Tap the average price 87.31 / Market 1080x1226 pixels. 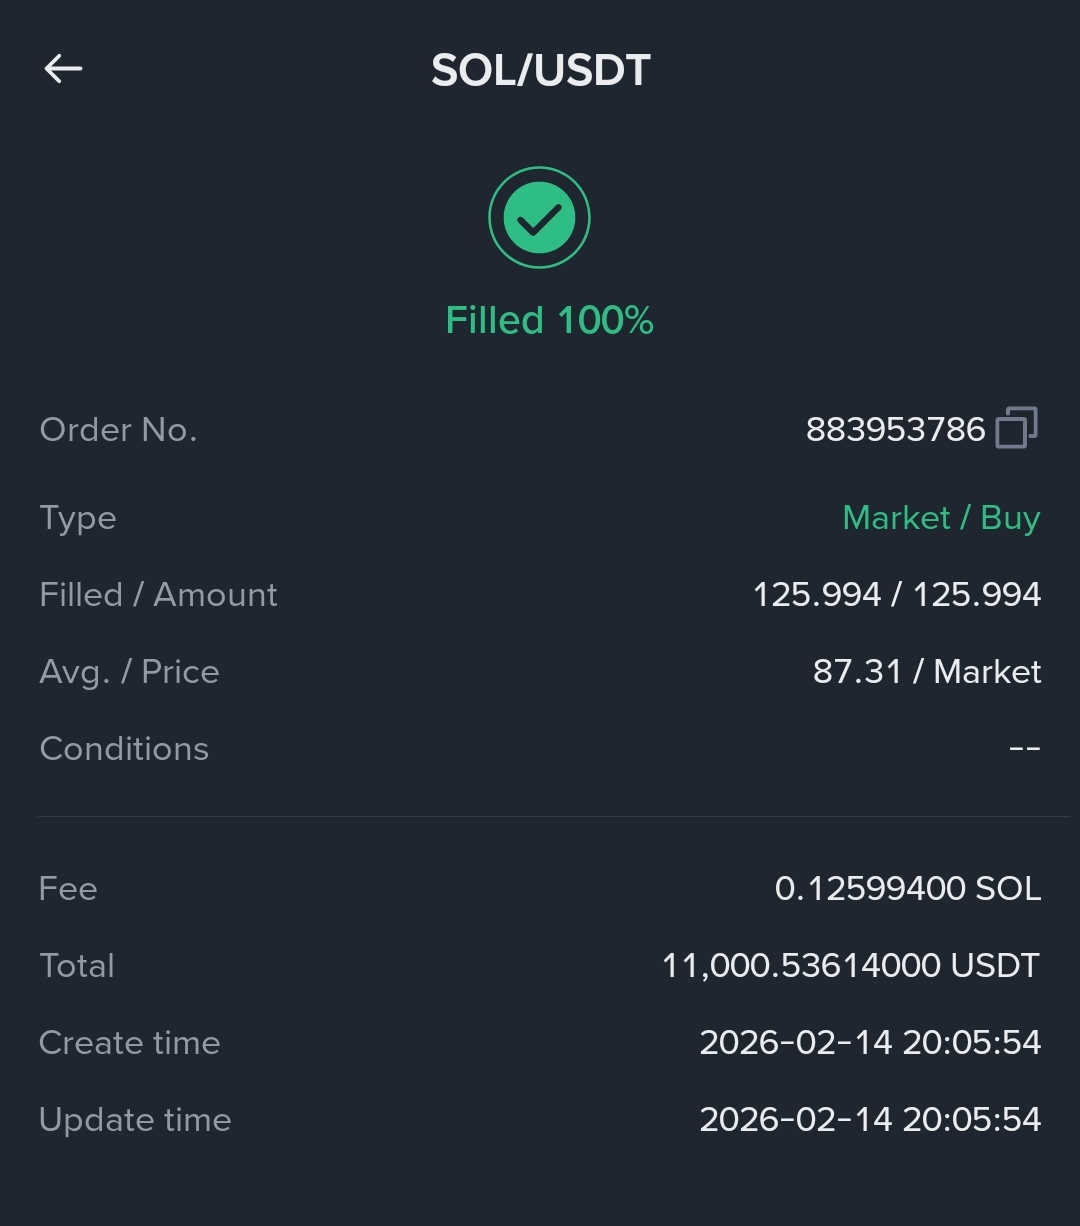(927, 672)
